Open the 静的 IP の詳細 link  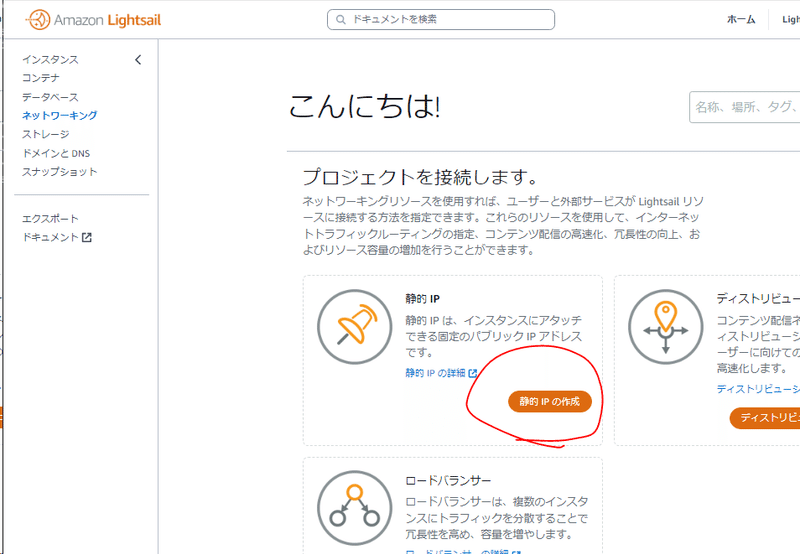pyautogui.click(x=435, y=373)
